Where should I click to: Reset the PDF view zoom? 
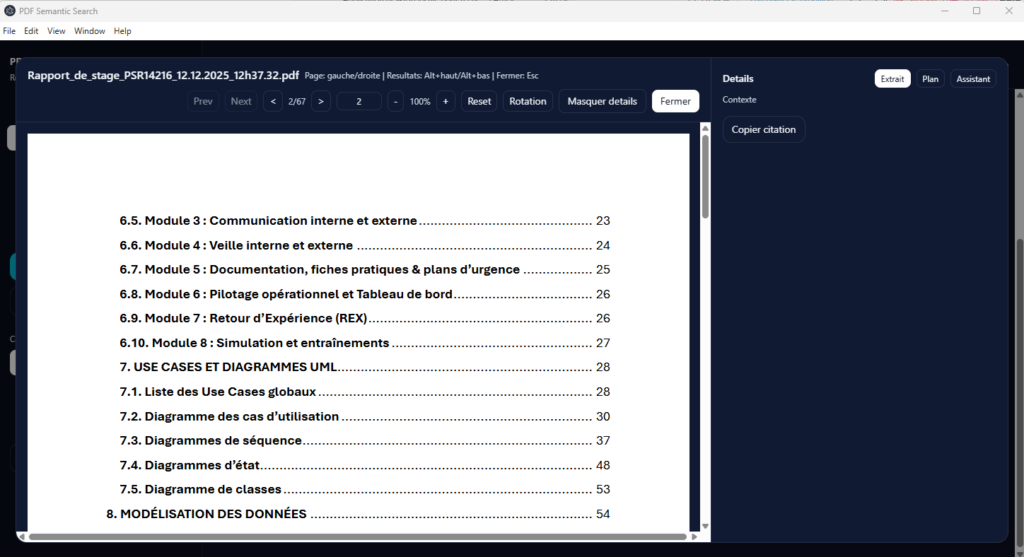479,101
